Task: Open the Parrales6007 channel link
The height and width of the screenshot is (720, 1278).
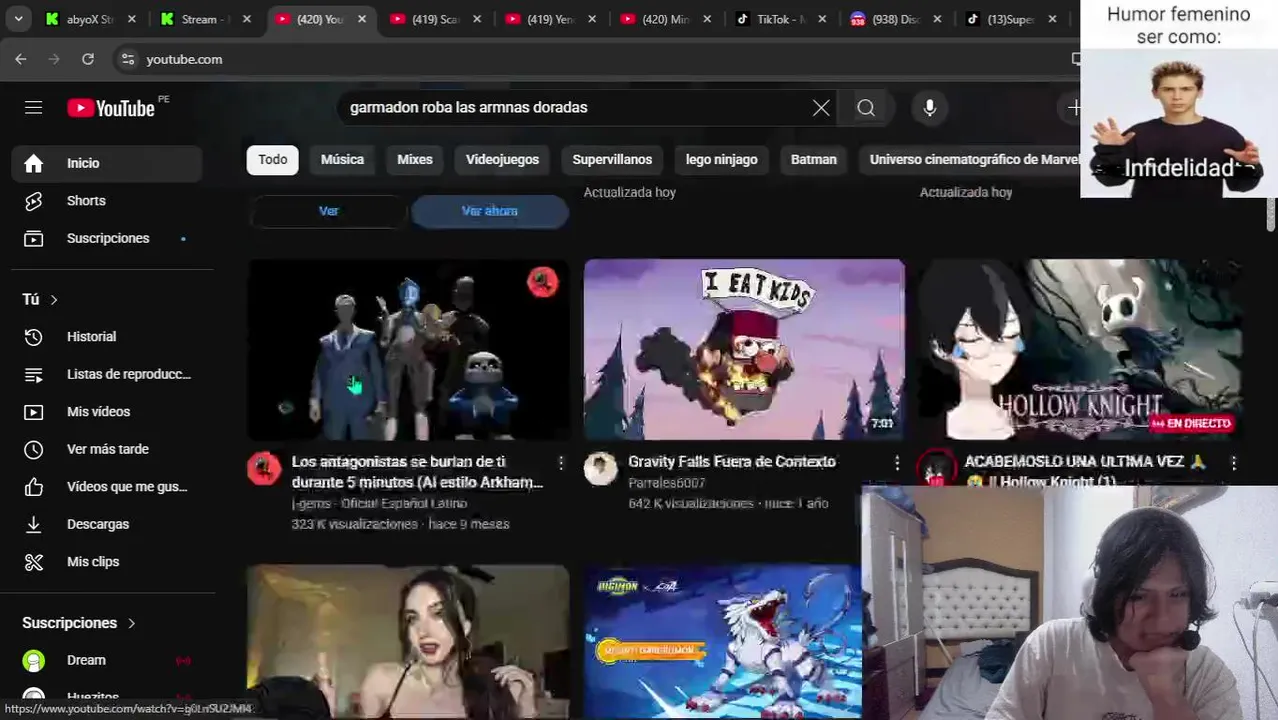Action: click(667, 483)
